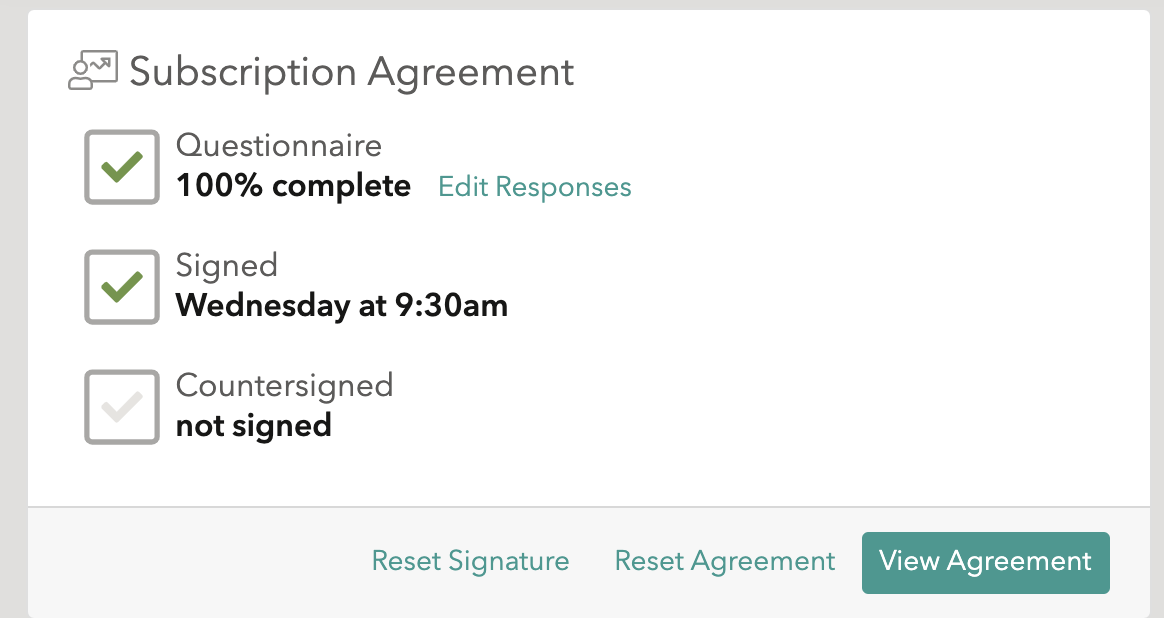Screen dimensions: 1164x618
Task: Click the Questionnaire label
Action: (x=279, y=145)
